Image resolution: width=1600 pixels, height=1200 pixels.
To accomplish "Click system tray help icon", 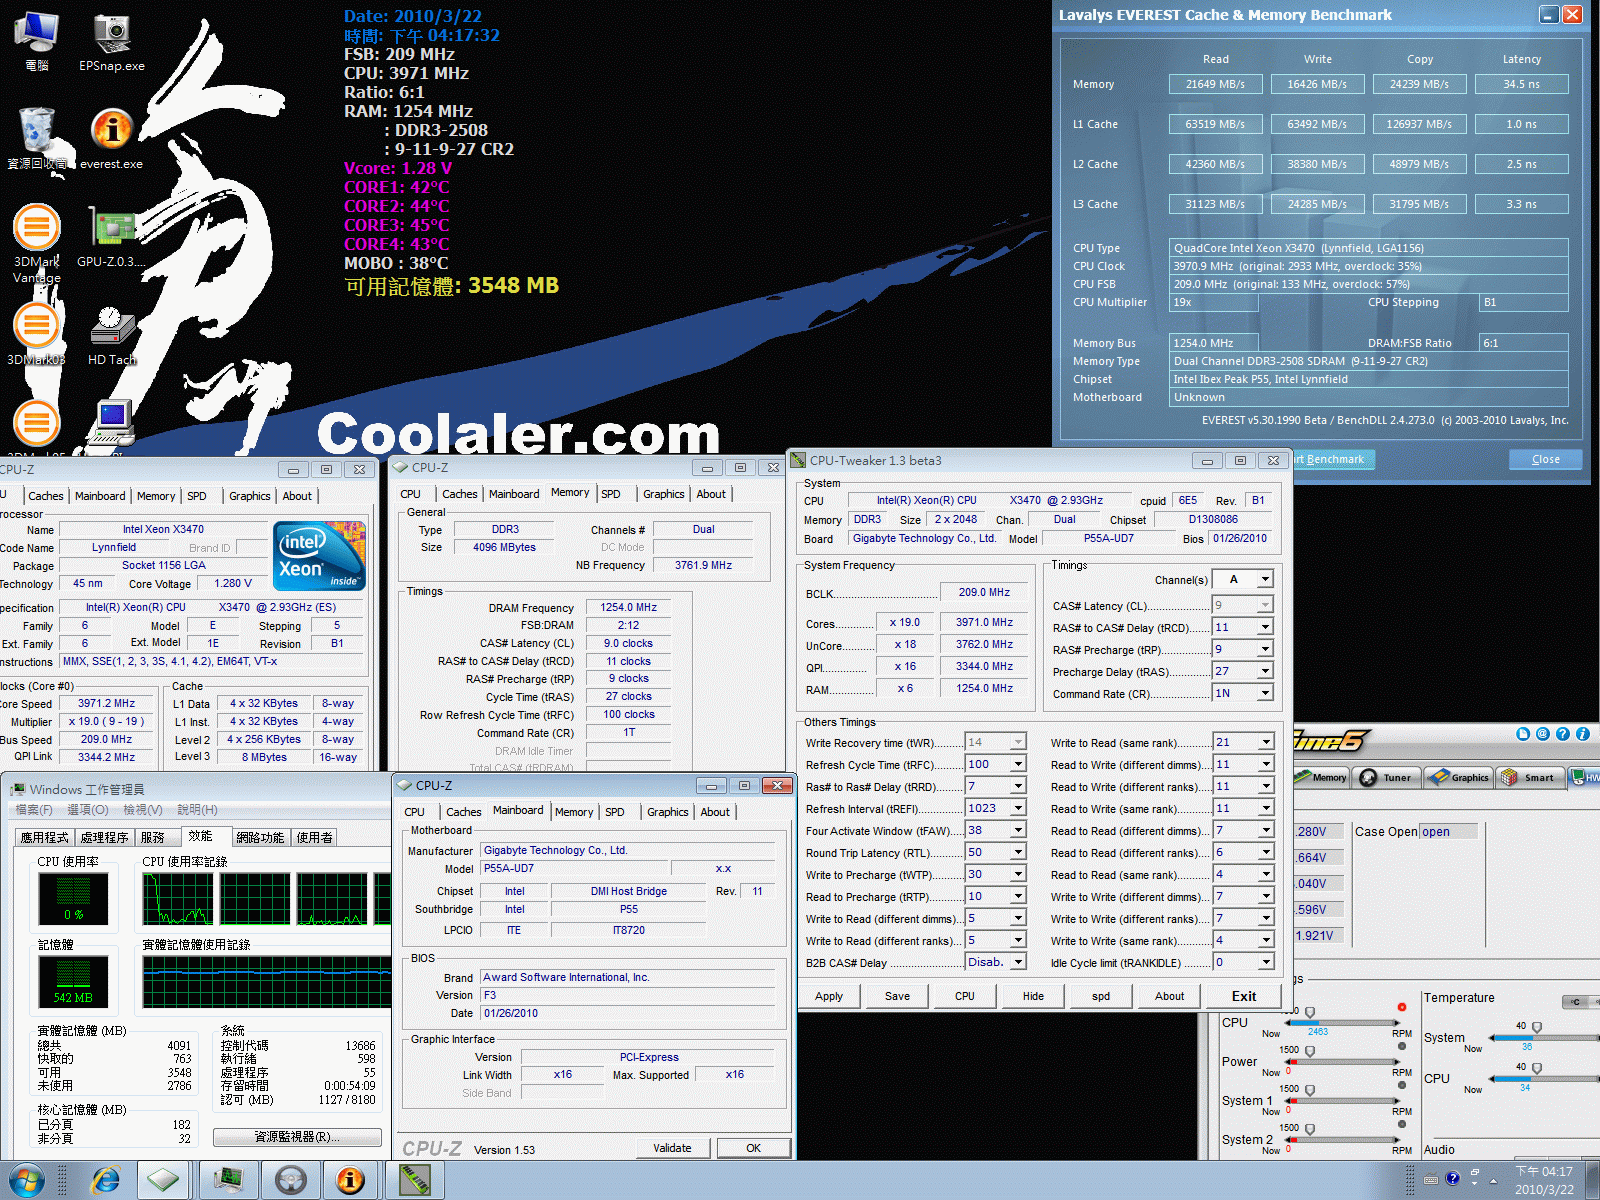I will [x=1453, y=1179].
